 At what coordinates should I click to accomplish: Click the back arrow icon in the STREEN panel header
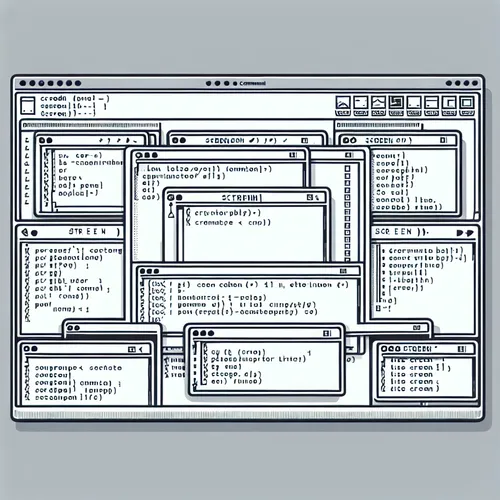click(x=25, y=232)
